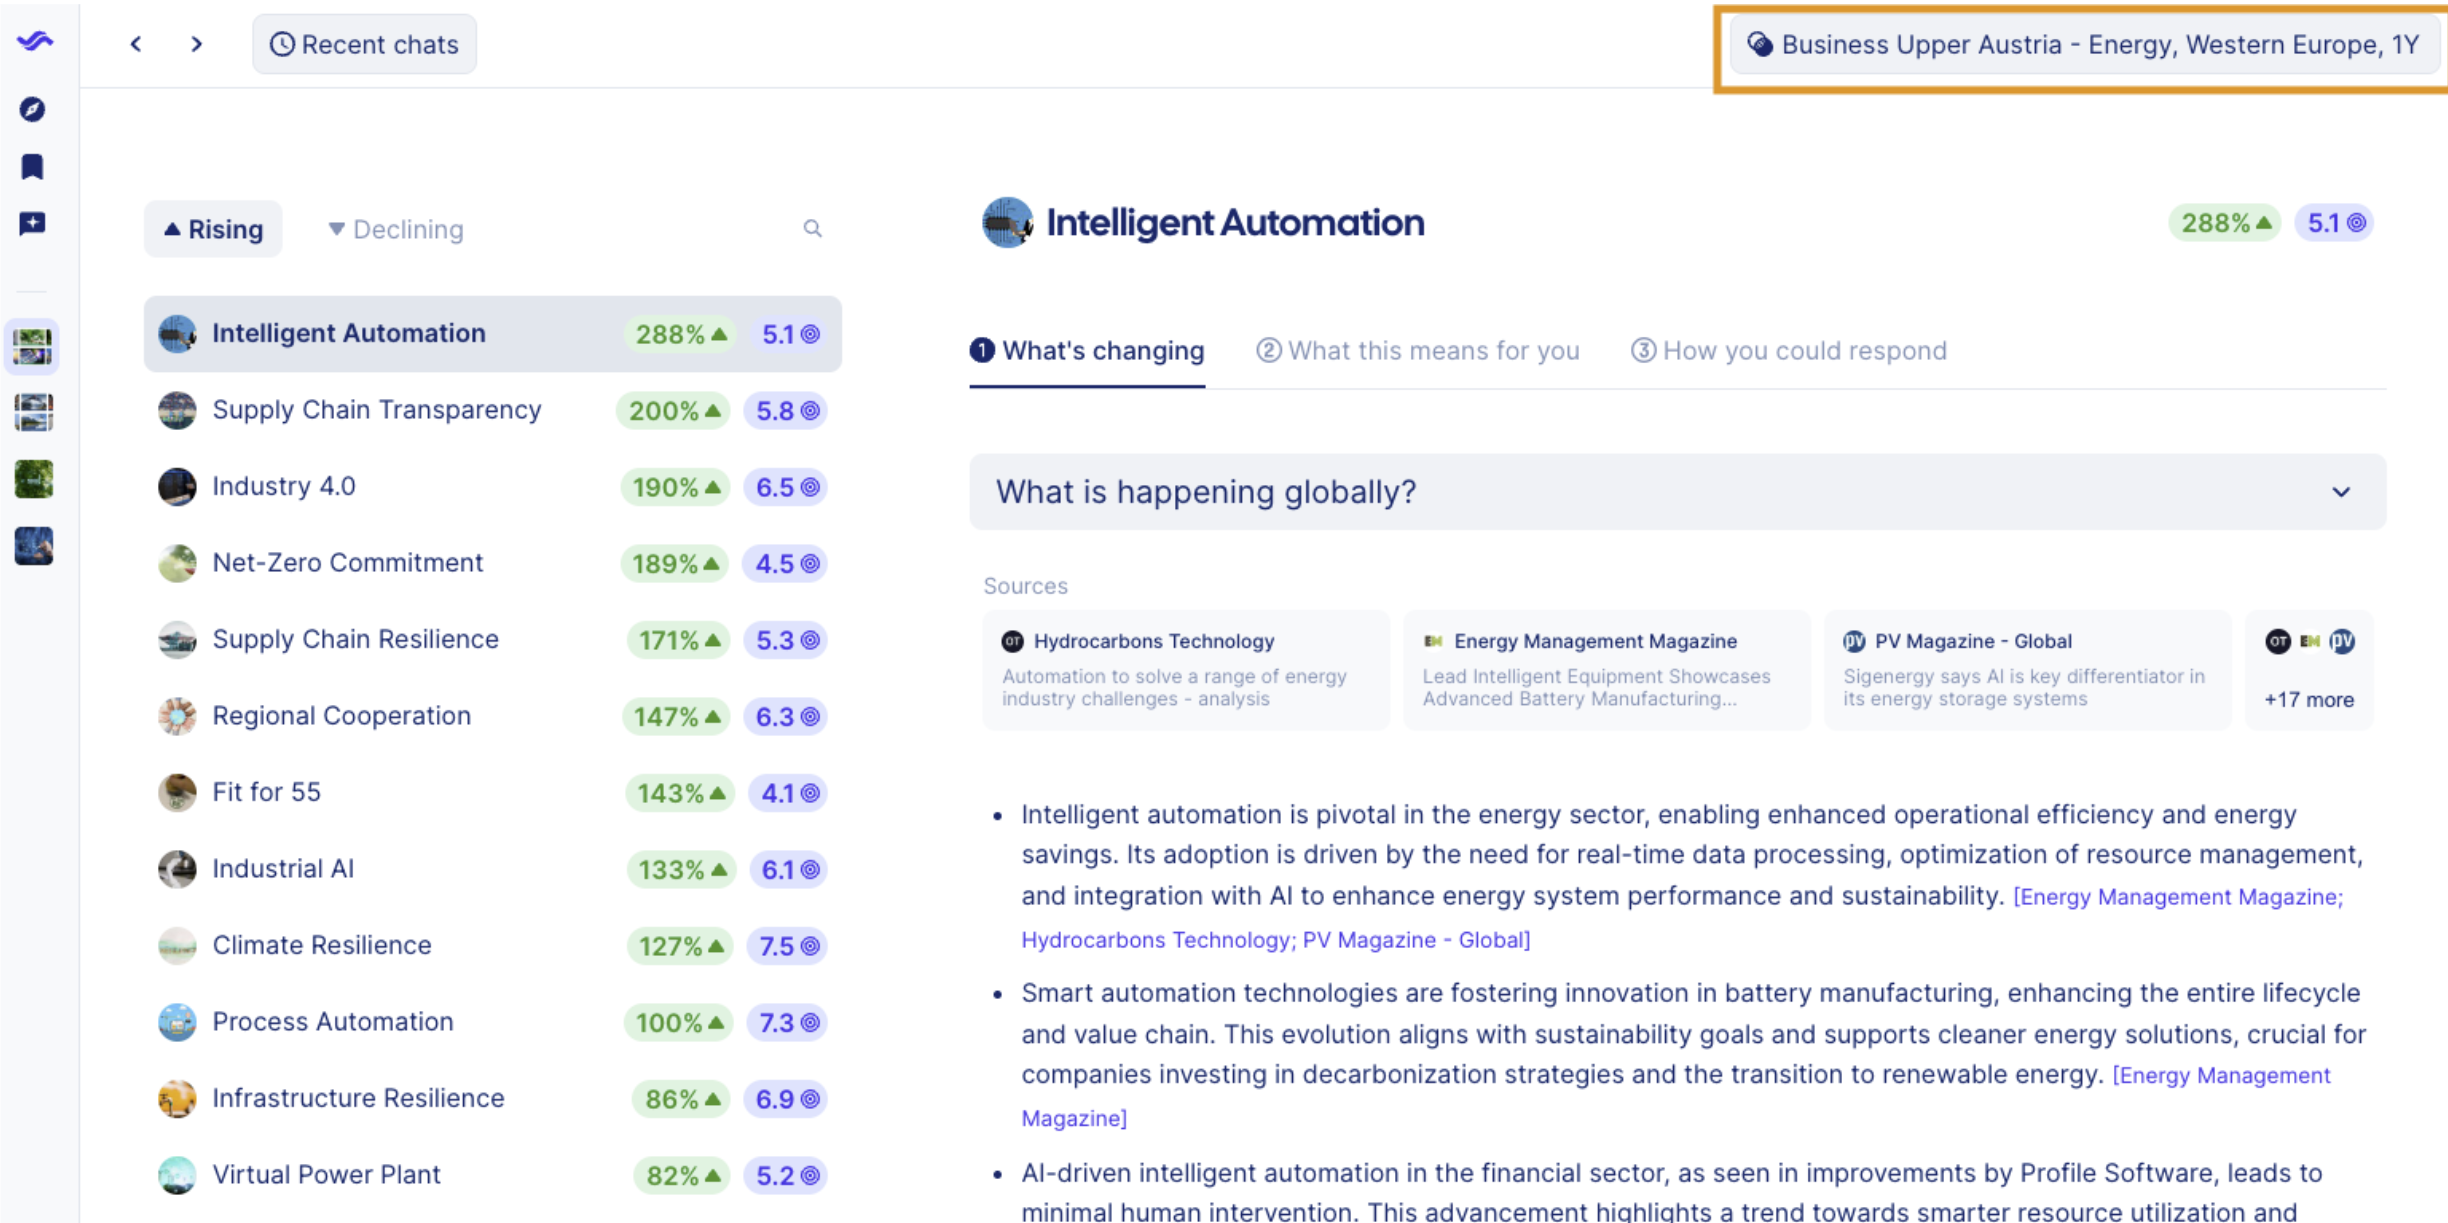Click the search icon above trend list
Viewport: 2448px width, 1223px height.
click(x=812, y=229)
